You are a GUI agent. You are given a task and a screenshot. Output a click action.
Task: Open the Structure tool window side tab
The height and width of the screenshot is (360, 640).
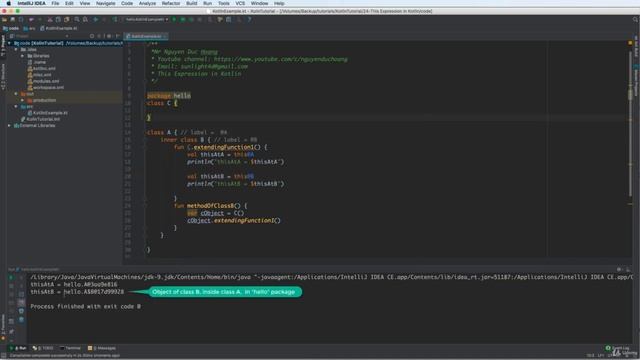coord(3,76)
